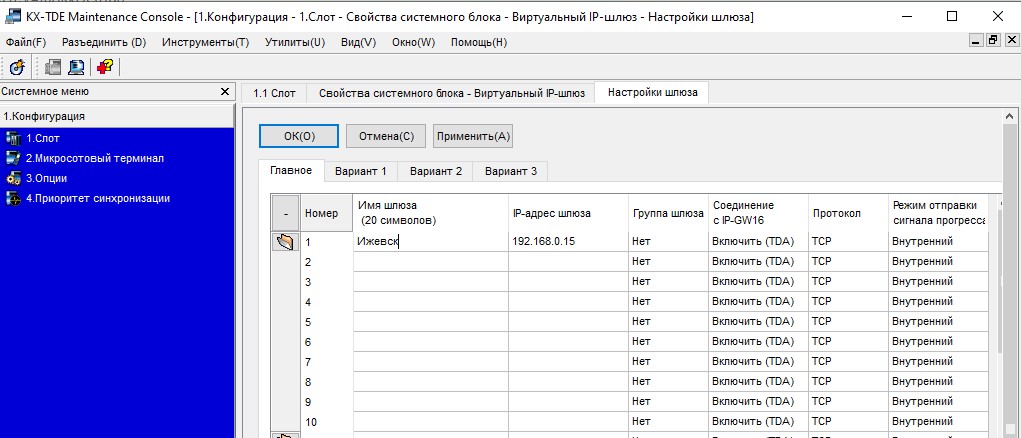This screenshot has width=1021, height=438.
Task: Switch to the Вариант 3 tab
Action: click(510, 172)
